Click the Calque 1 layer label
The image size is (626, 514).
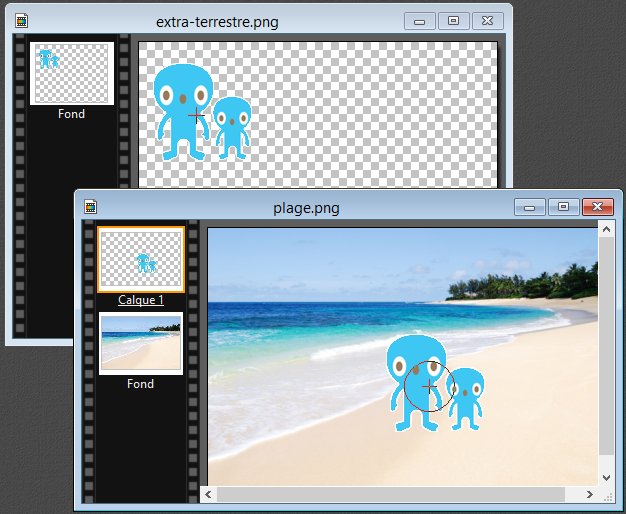coord(141,300)
